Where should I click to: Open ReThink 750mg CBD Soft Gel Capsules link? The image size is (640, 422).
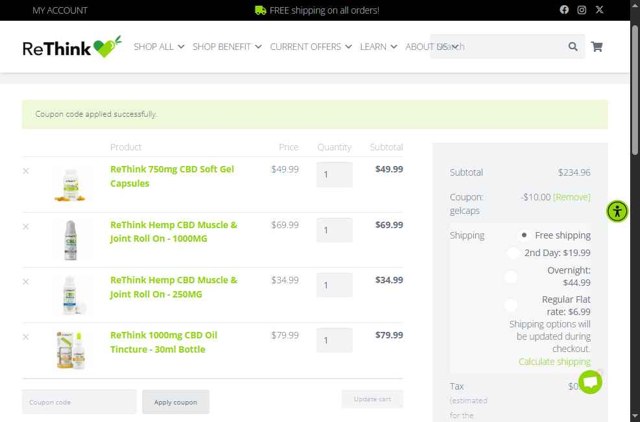tap(172, 176)
